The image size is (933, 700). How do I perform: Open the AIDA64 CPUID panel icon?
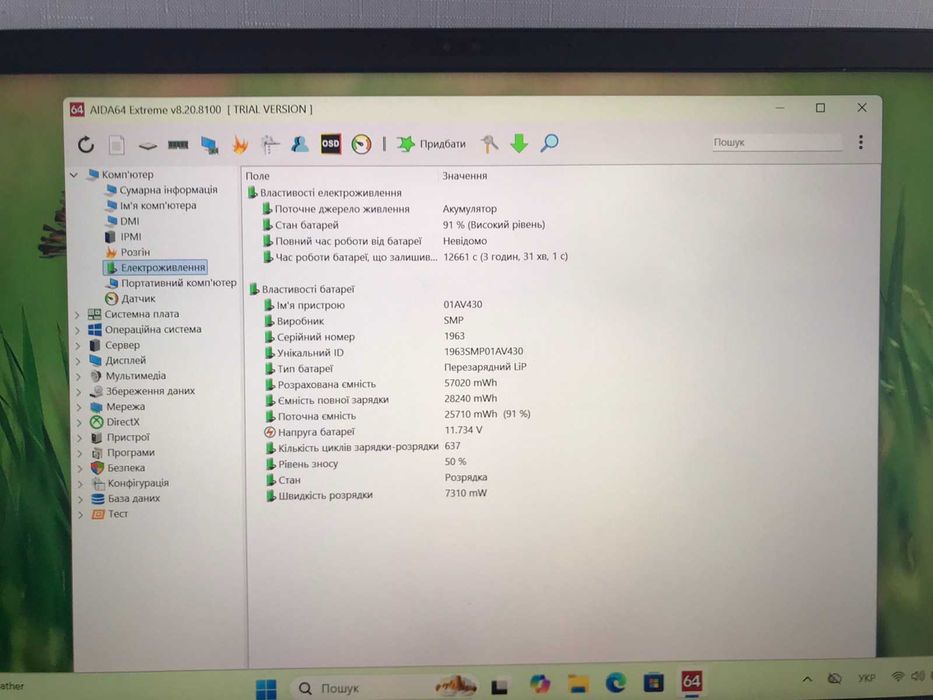(x=270, y=144)
